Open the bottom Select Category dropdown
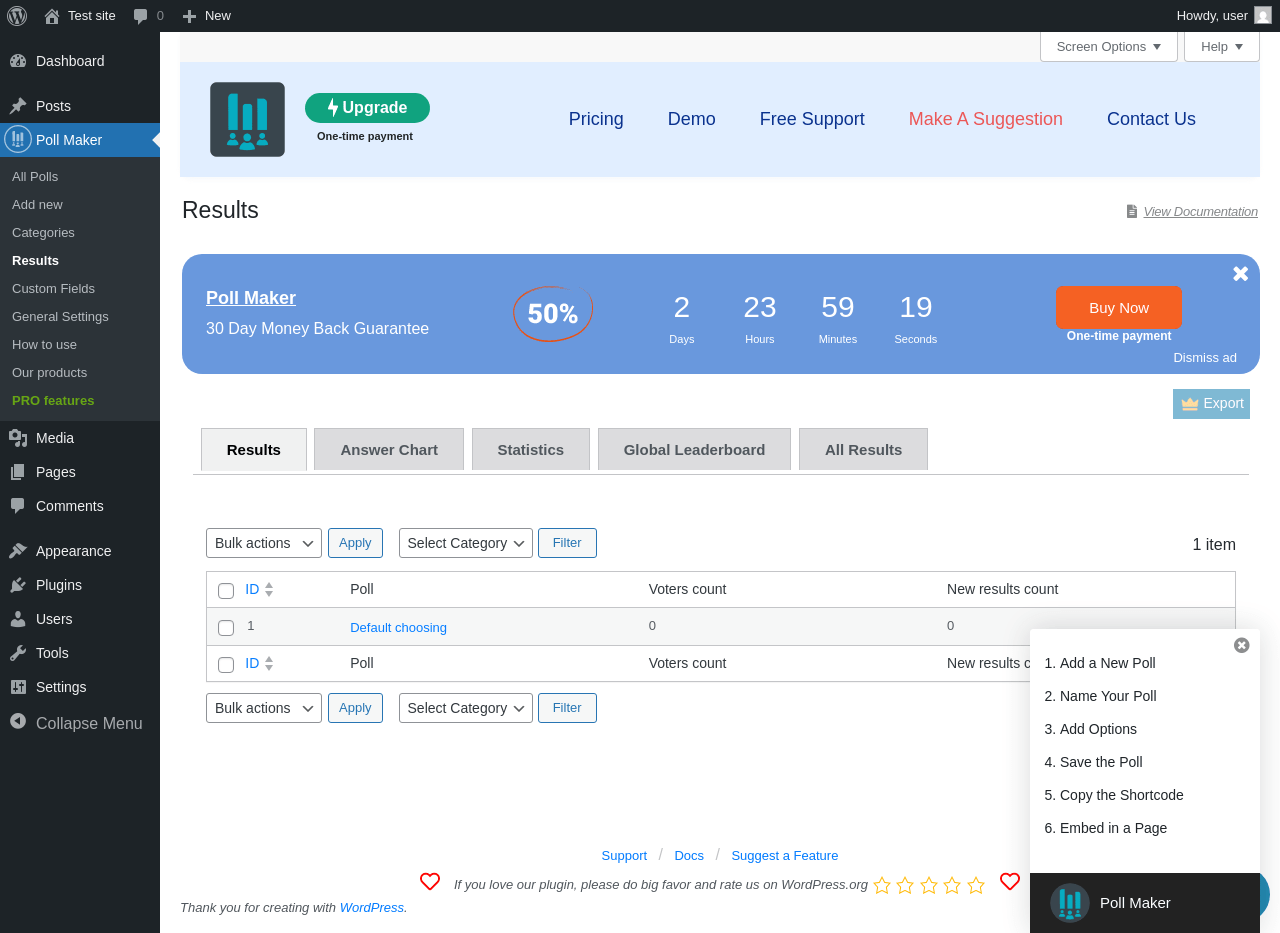 point(466,708)
